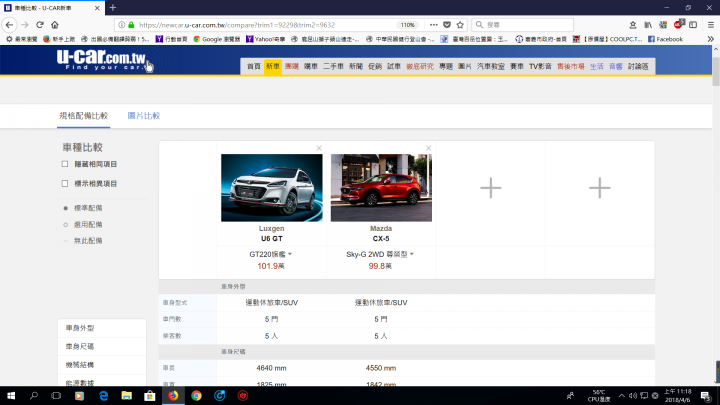This screenshot has height=405, width=720.
Task: Switch to the specification comparison tab
Action: coord(84,116)
